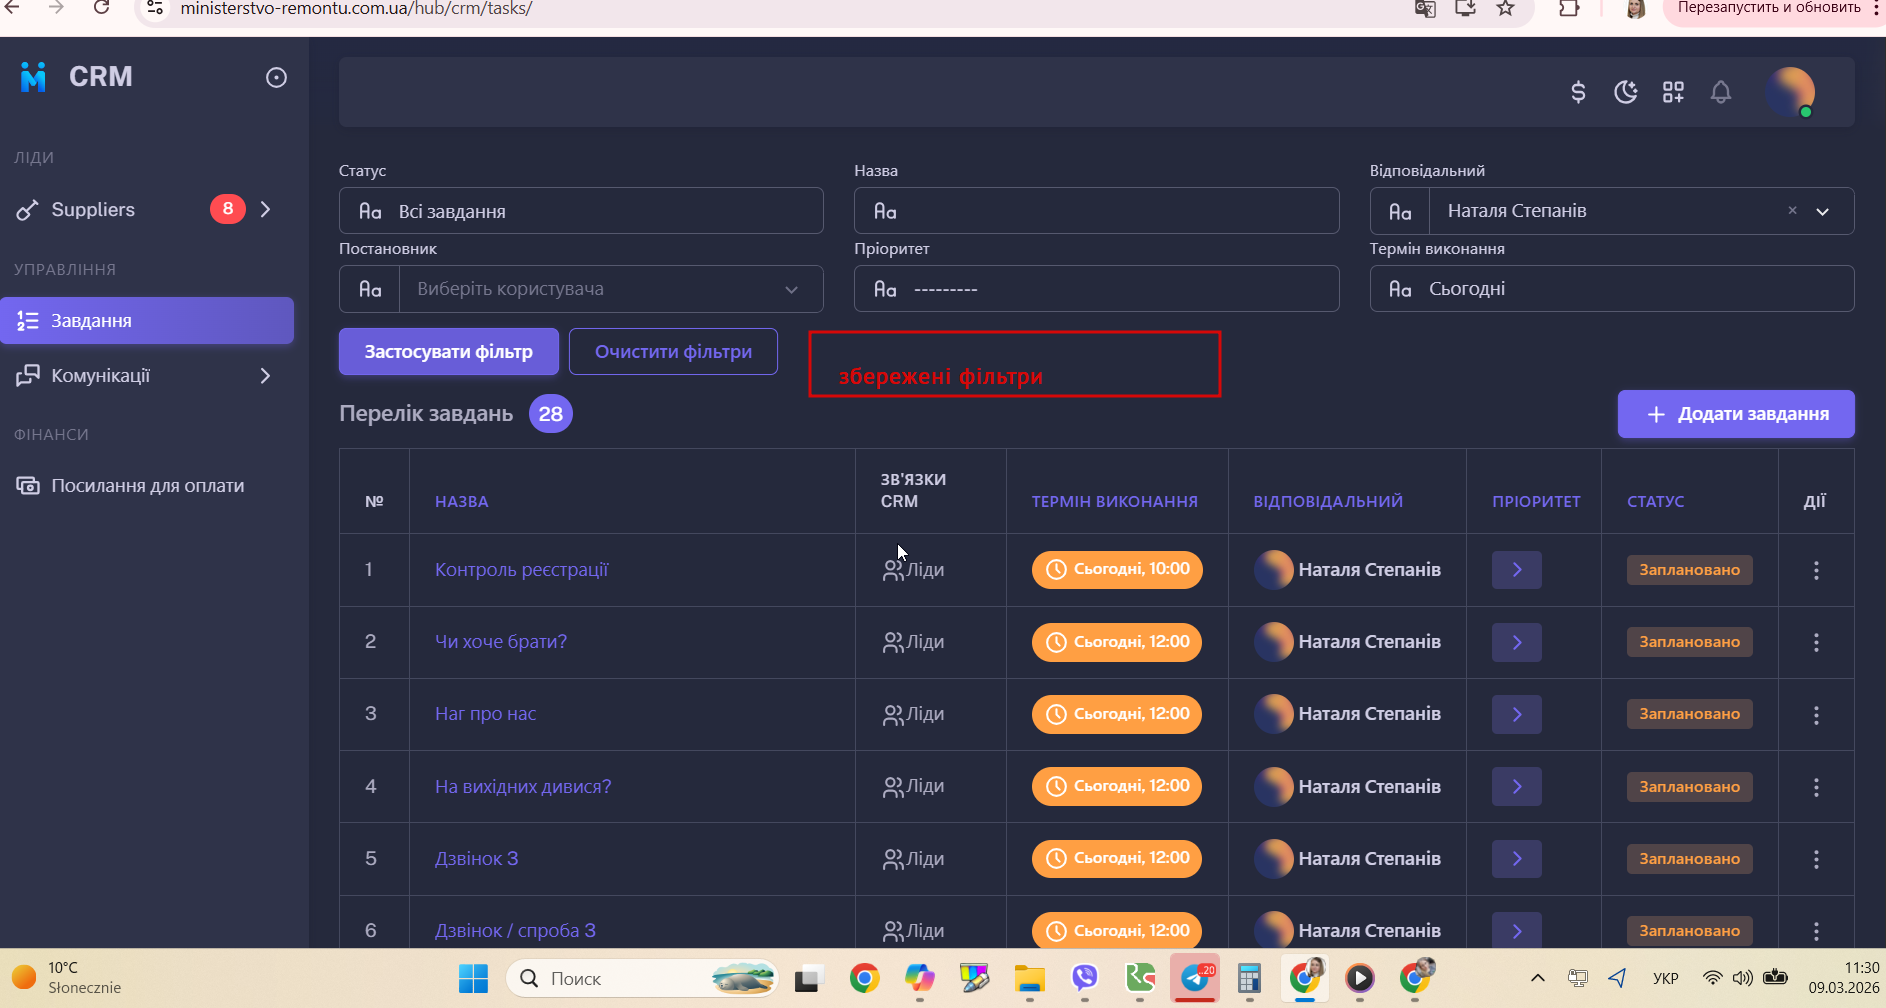Open notifications bell icon
1886x1008 pixels.
click(1721, 92)
